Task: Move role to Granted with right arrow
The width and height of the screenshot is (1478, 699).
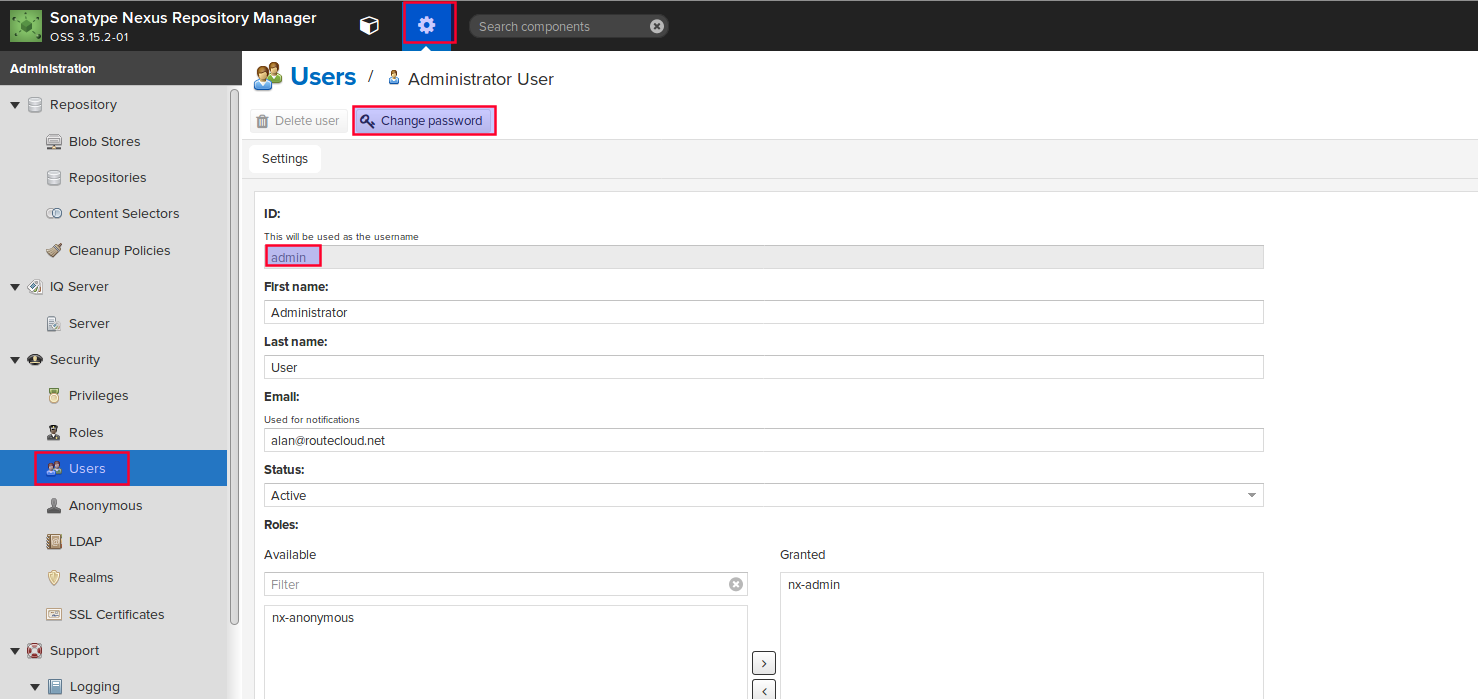Action: pos(763,663)
